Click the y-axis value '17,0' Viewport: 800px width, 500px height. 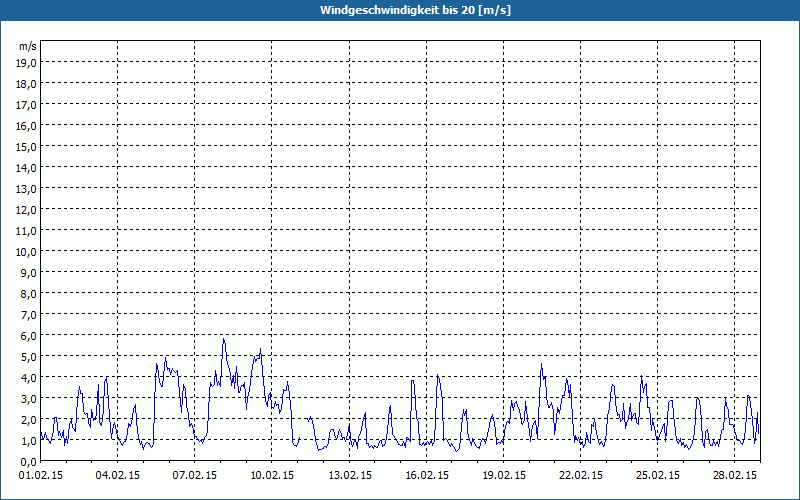pos(27,105)
